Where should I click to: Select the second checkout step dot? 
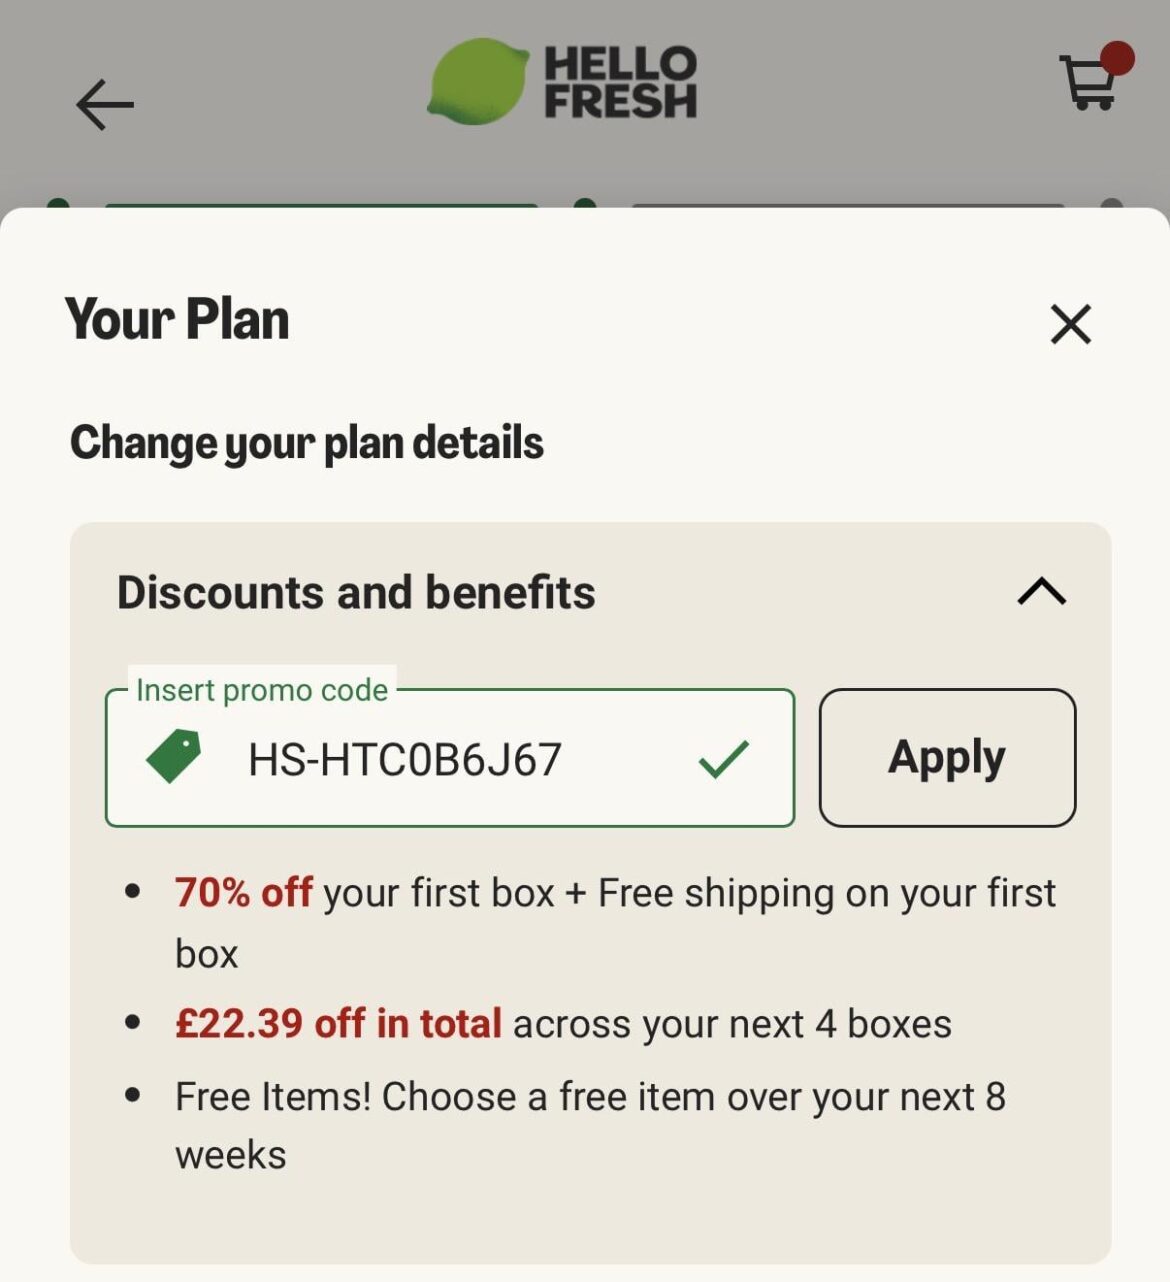click(583, 201)
